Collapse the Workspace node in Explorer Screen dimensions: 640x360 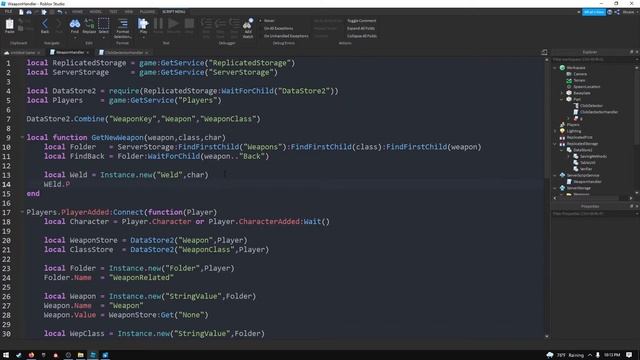pyautogui.click(x=555, y=68)
